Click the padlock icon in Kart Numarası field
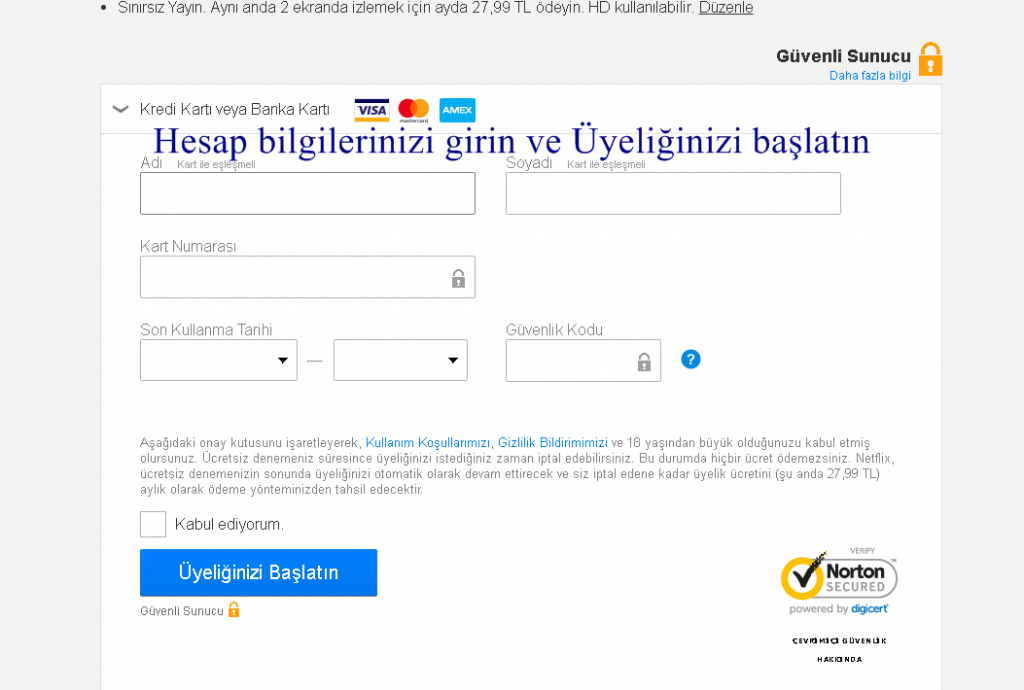This screenshot has width=1024, height=690. coord(458,279)
